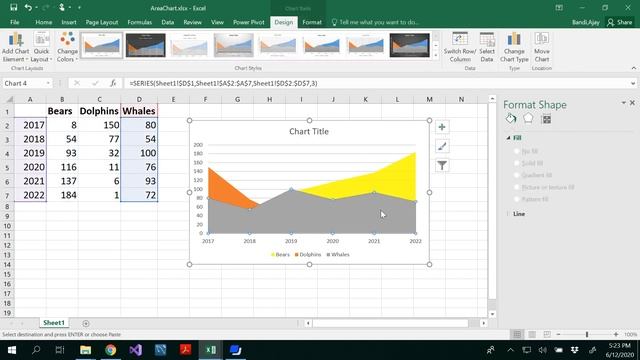Select Pattern fill radio option
The width and height of the screenshot is (640, 360).
click(517, 199)
